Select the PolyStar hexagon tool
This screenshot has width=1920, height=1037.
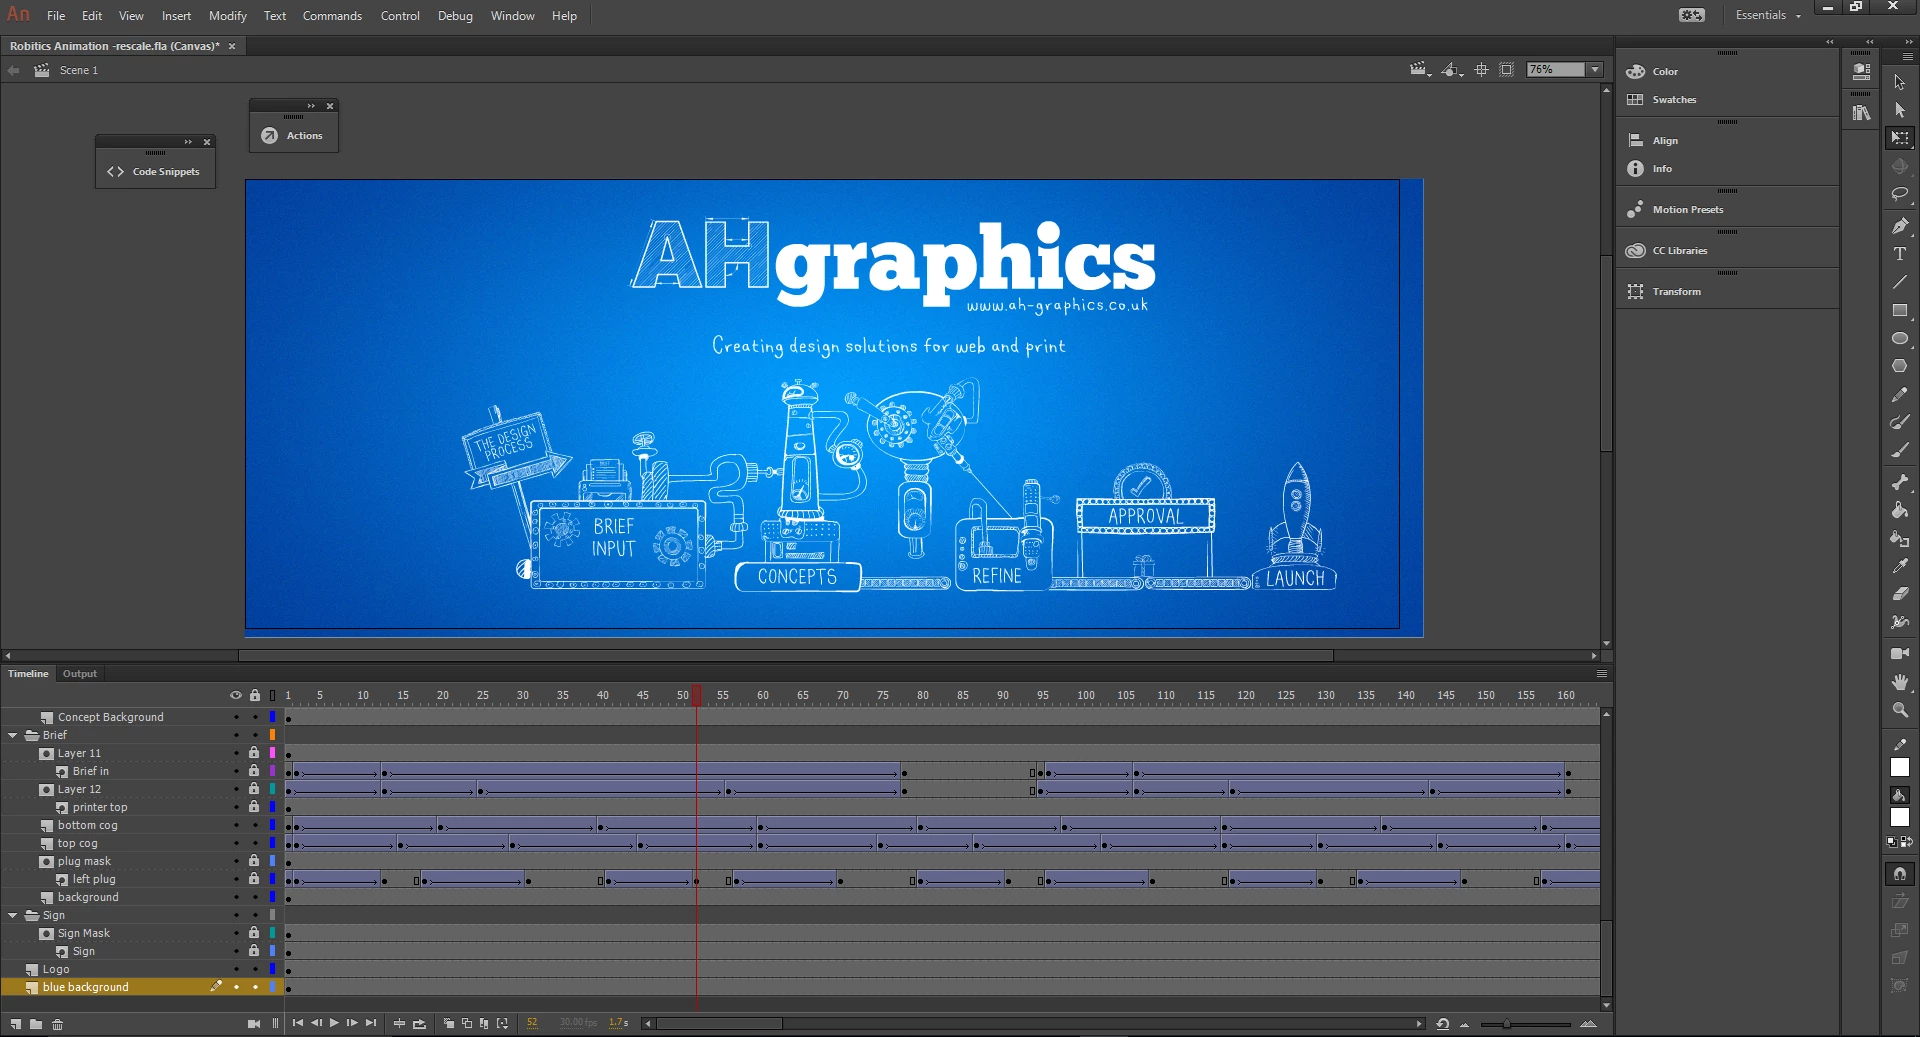tap(1900, 366)
